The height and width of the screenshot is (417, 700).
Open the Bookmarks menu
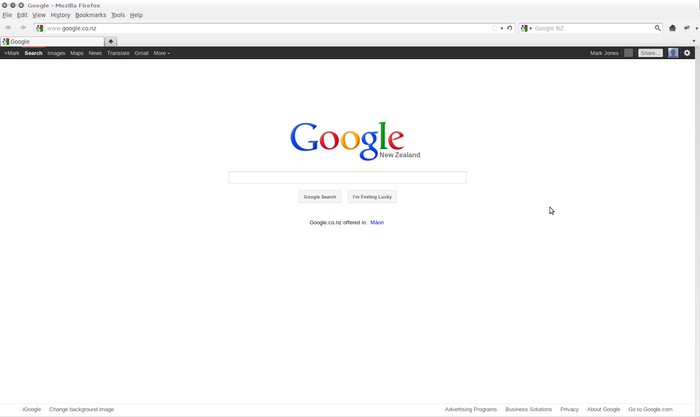[91, 15]
